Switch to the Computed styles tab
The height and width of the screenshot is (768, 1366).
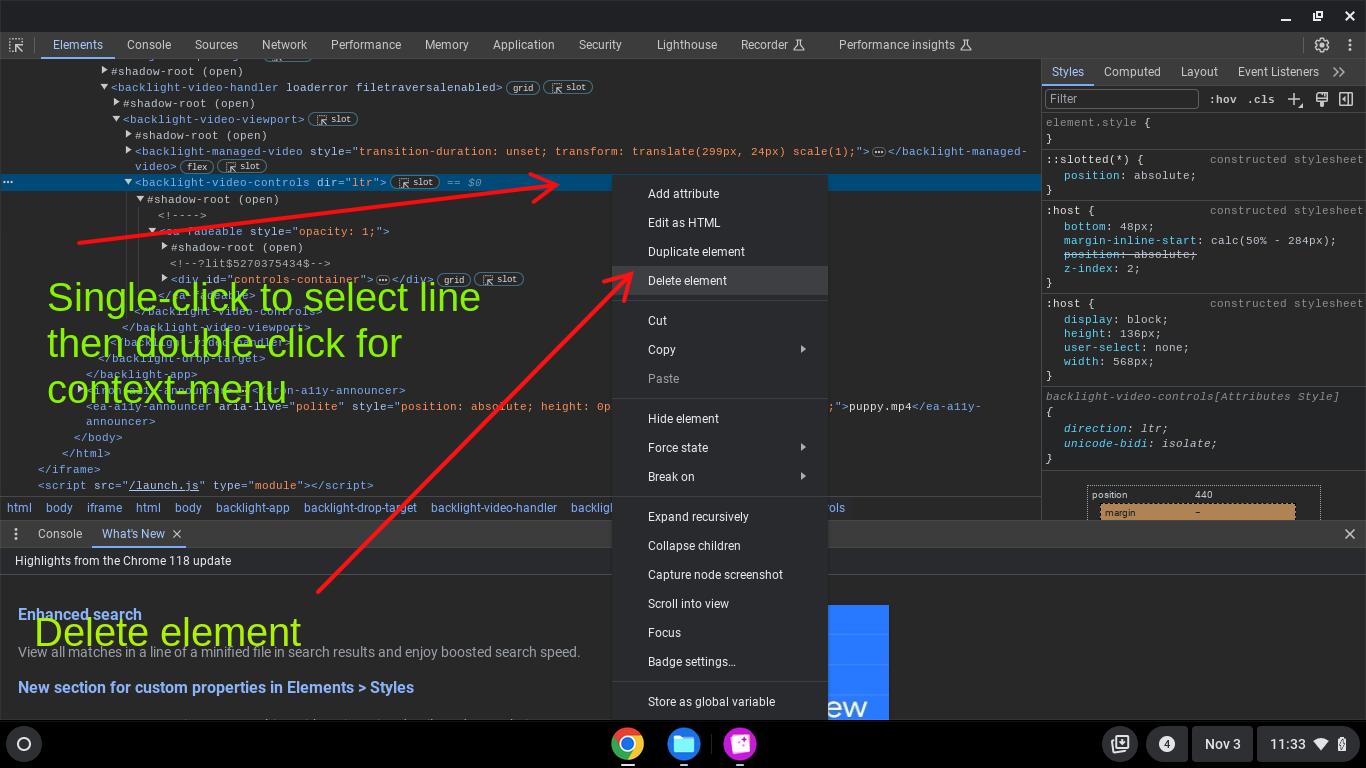tap(1132, 72)
